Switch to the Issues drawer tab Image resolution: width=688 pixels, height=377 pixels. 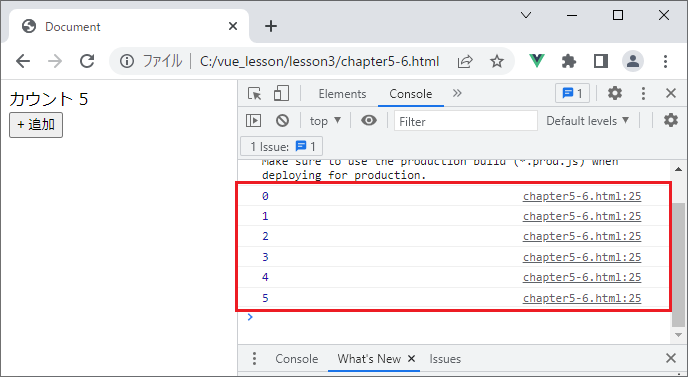(445, 359)
